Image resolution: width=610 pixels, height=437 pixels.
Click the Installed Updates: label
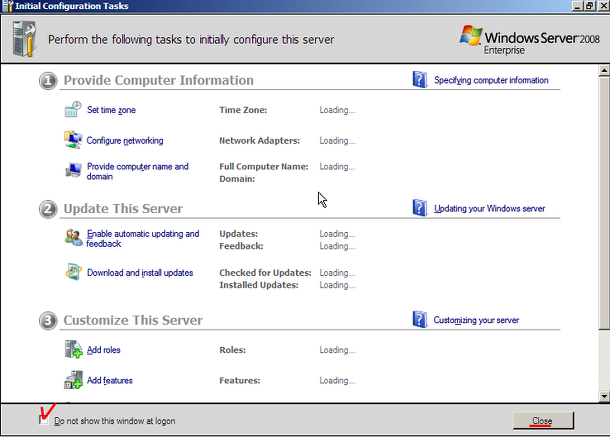(x=259, y=285)
